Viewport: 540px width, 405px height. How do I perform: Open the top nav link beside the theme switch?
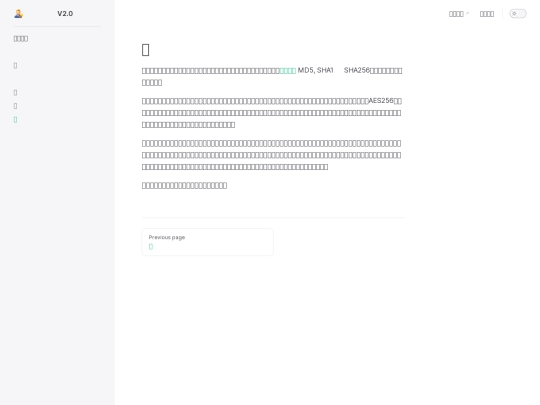(x=487, y=14)
